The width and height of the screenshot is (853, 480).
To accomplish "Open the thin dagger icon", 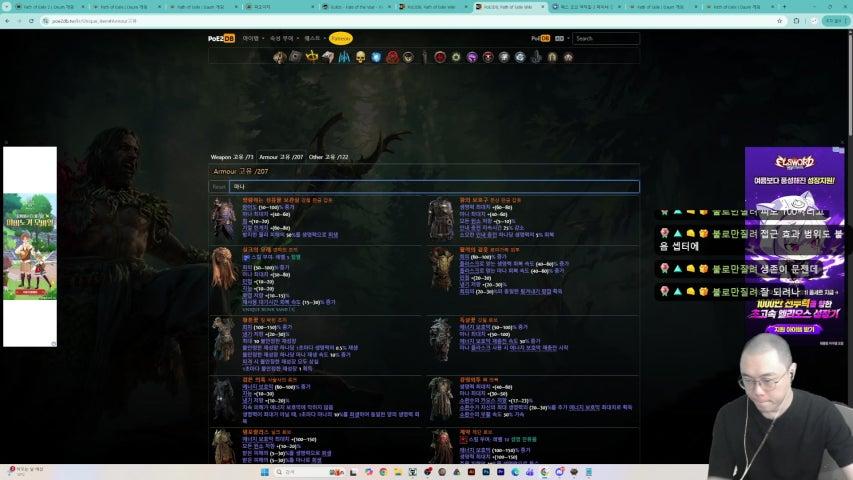I will pos(424,57).
